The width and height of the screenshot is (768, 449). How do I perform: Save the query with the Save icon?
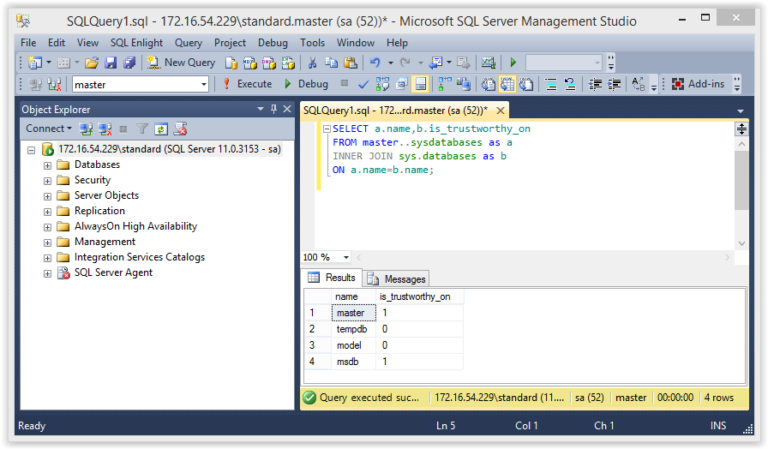point(111,62)
